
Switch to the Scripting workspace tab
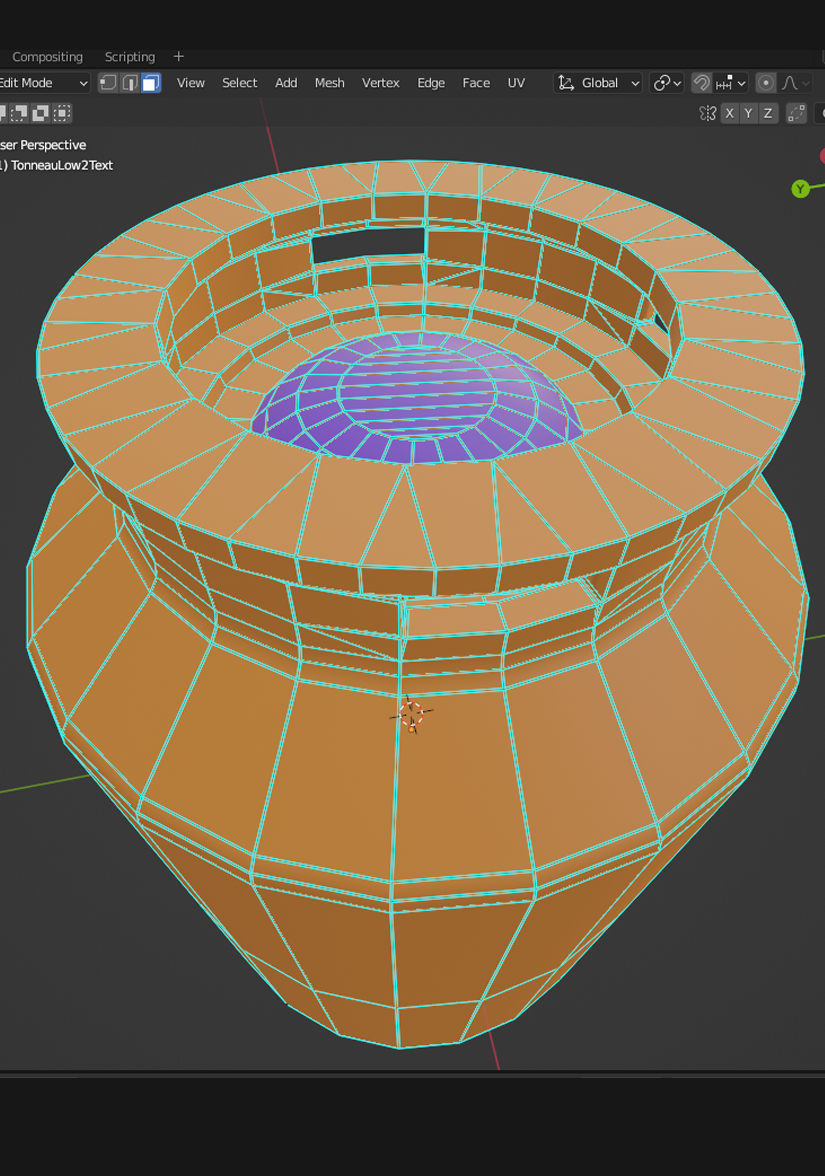click(130, 57)
